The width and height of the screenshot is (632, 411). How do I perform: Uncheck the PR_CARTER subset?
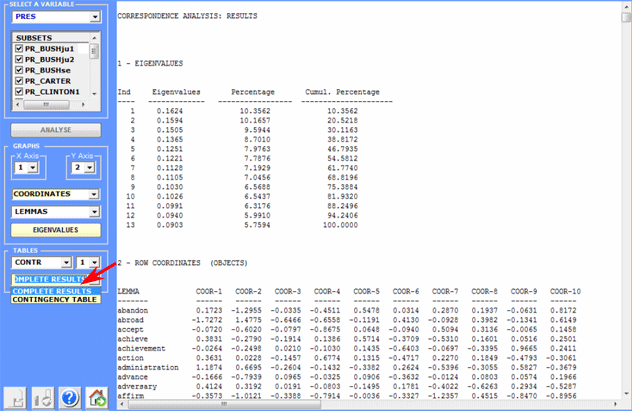(x=19, y=81)
